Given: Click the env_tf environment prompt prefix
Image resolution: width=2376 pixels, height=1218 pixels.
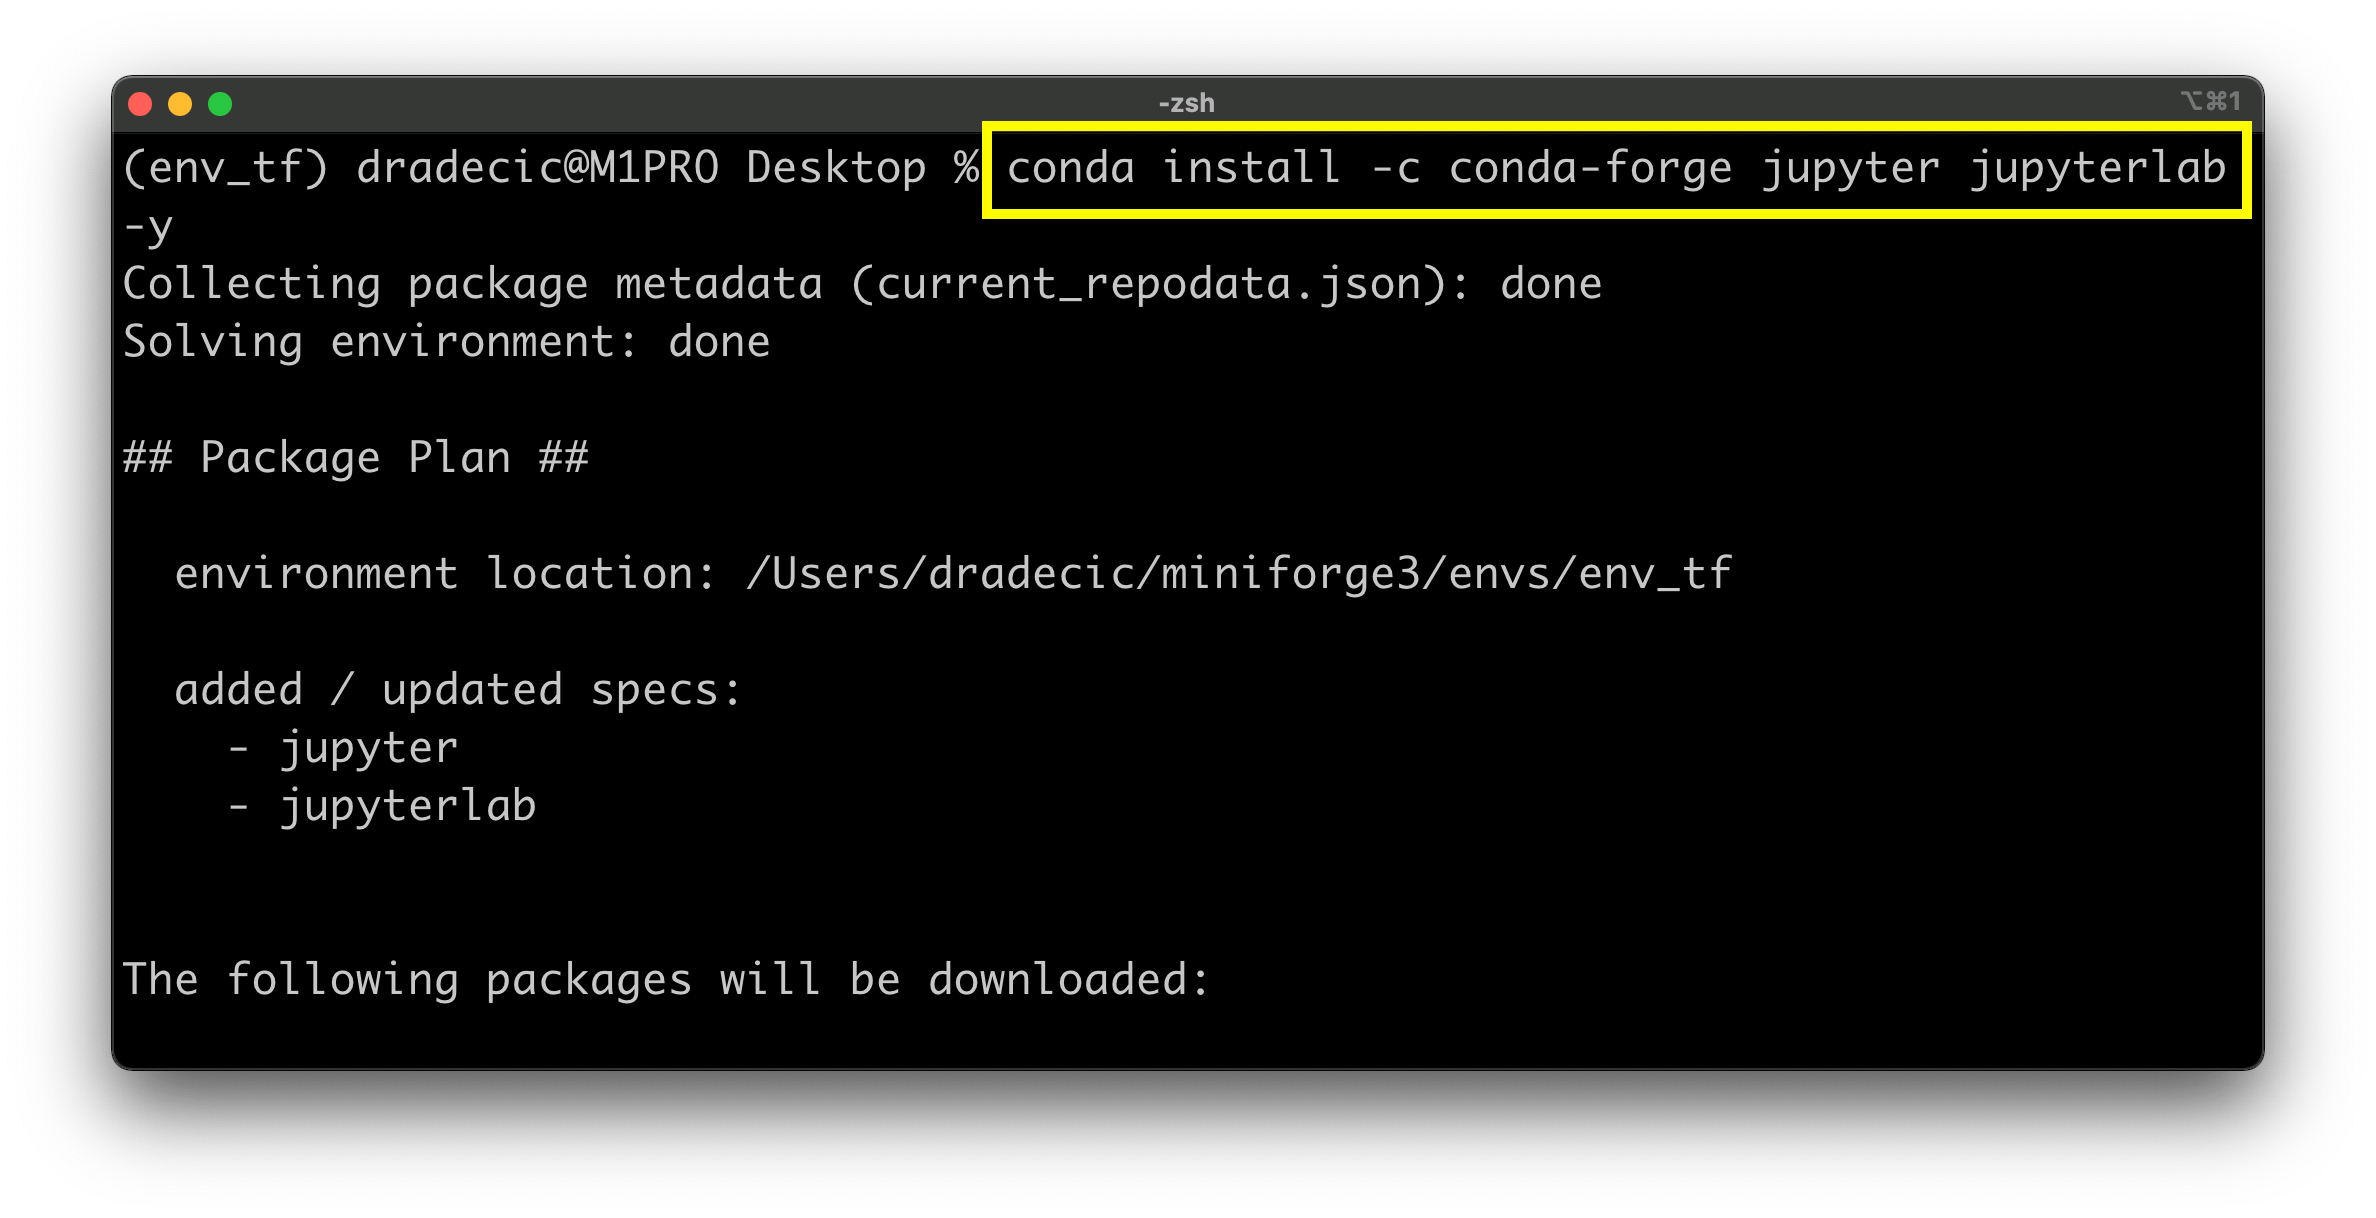Looking at the screenshot, I should click(225, 168).
